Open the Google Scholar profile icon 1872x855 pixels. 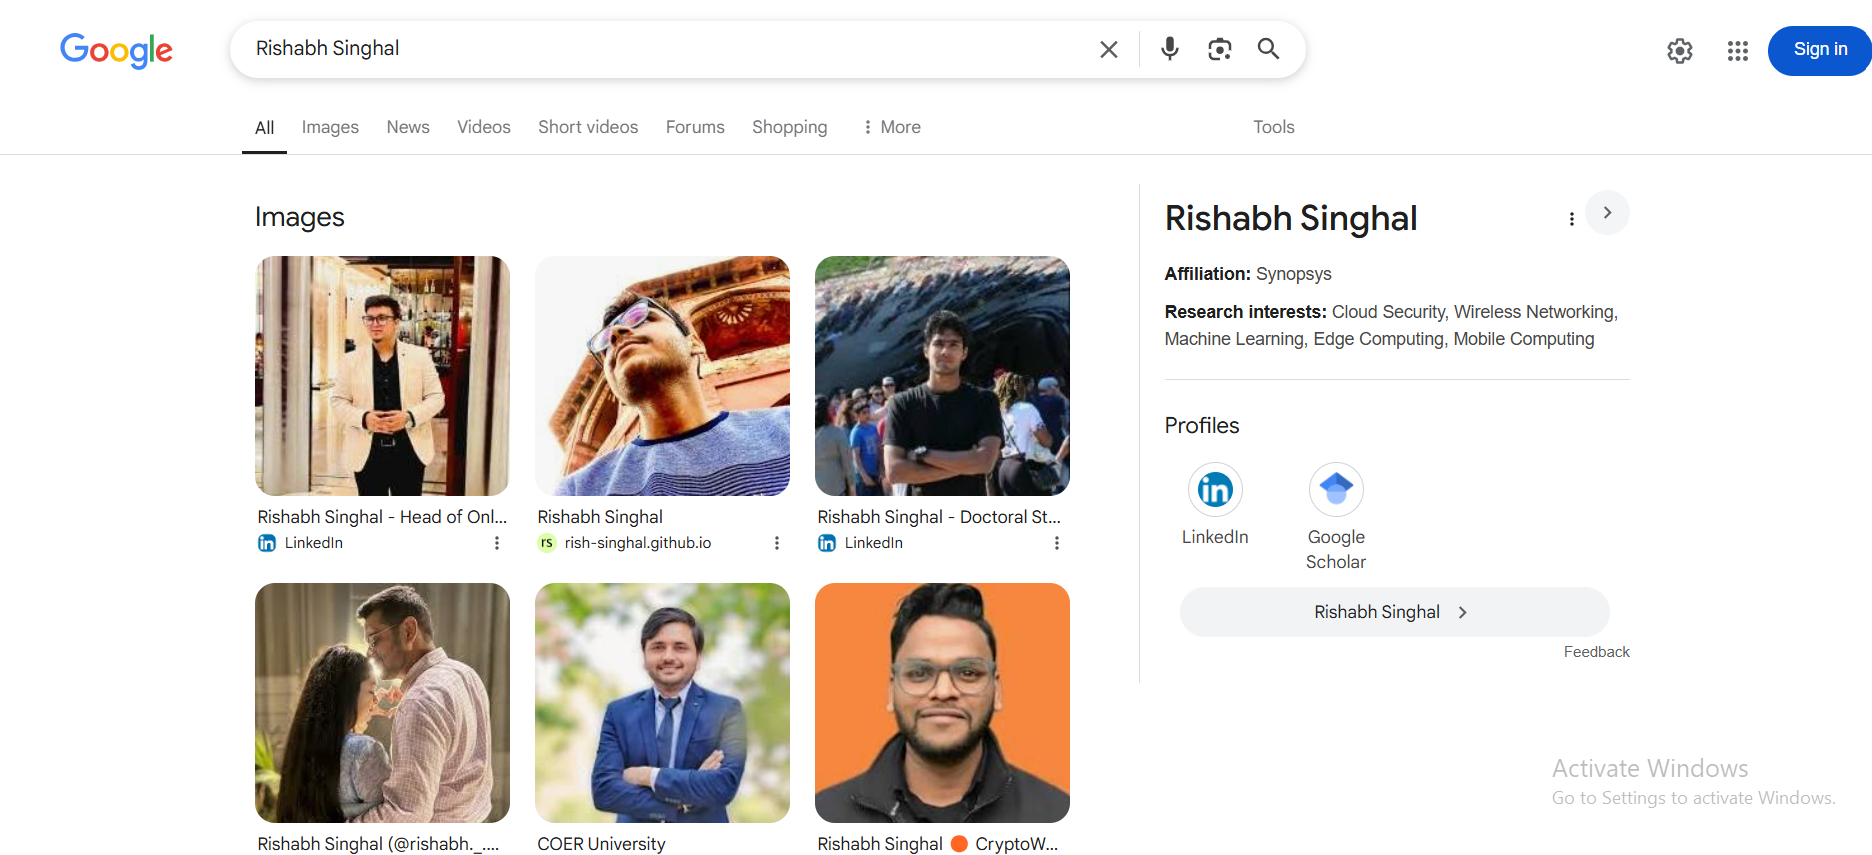coord(1336,490)
